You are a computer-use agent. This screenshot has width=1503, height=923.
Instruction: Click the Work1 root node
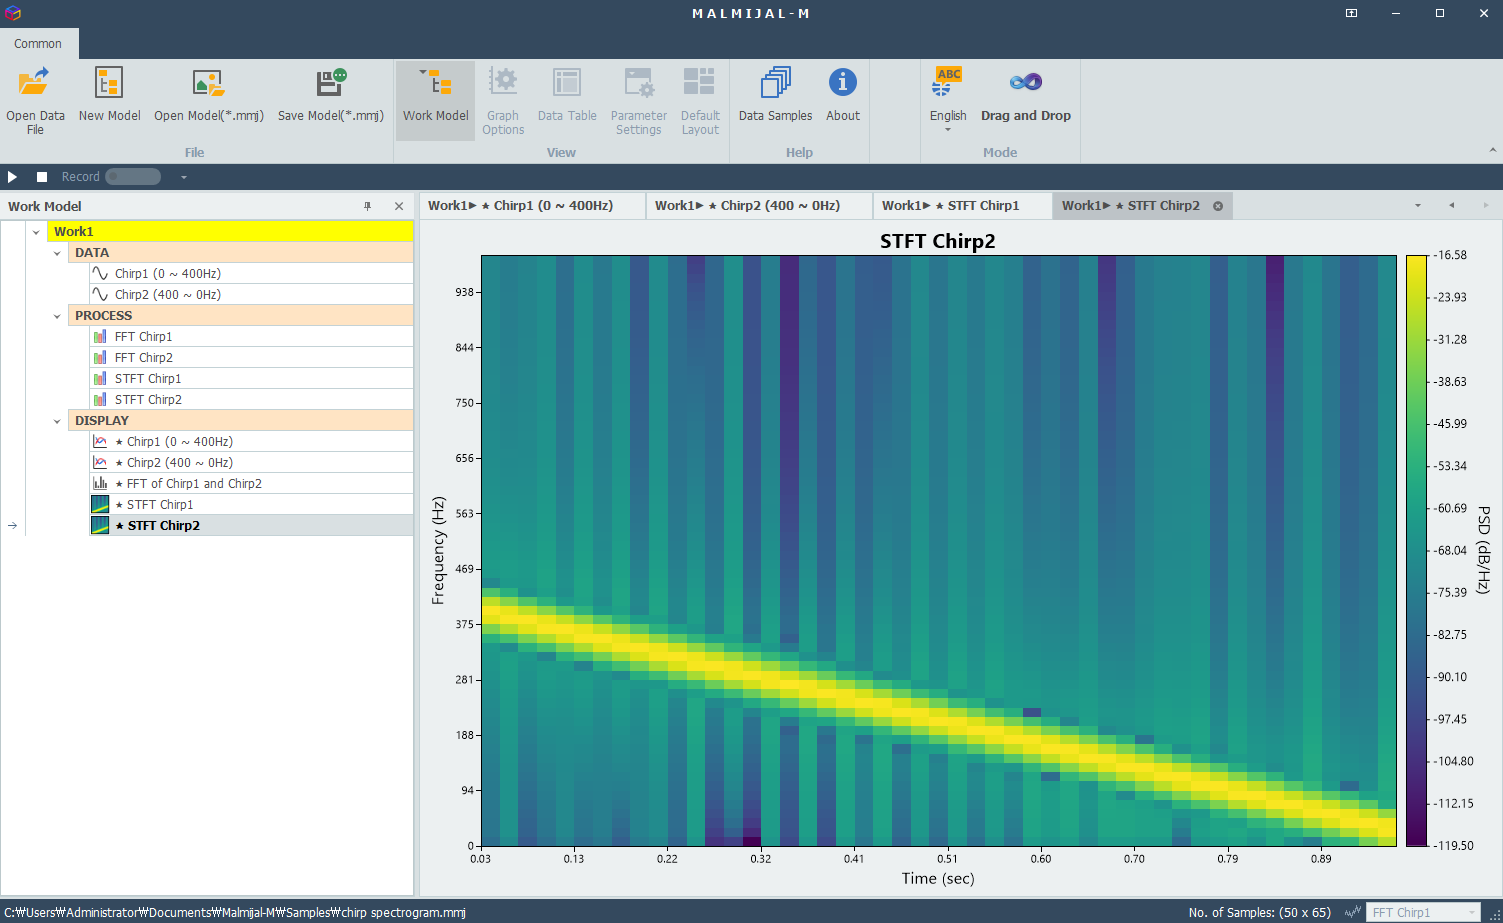231,232
